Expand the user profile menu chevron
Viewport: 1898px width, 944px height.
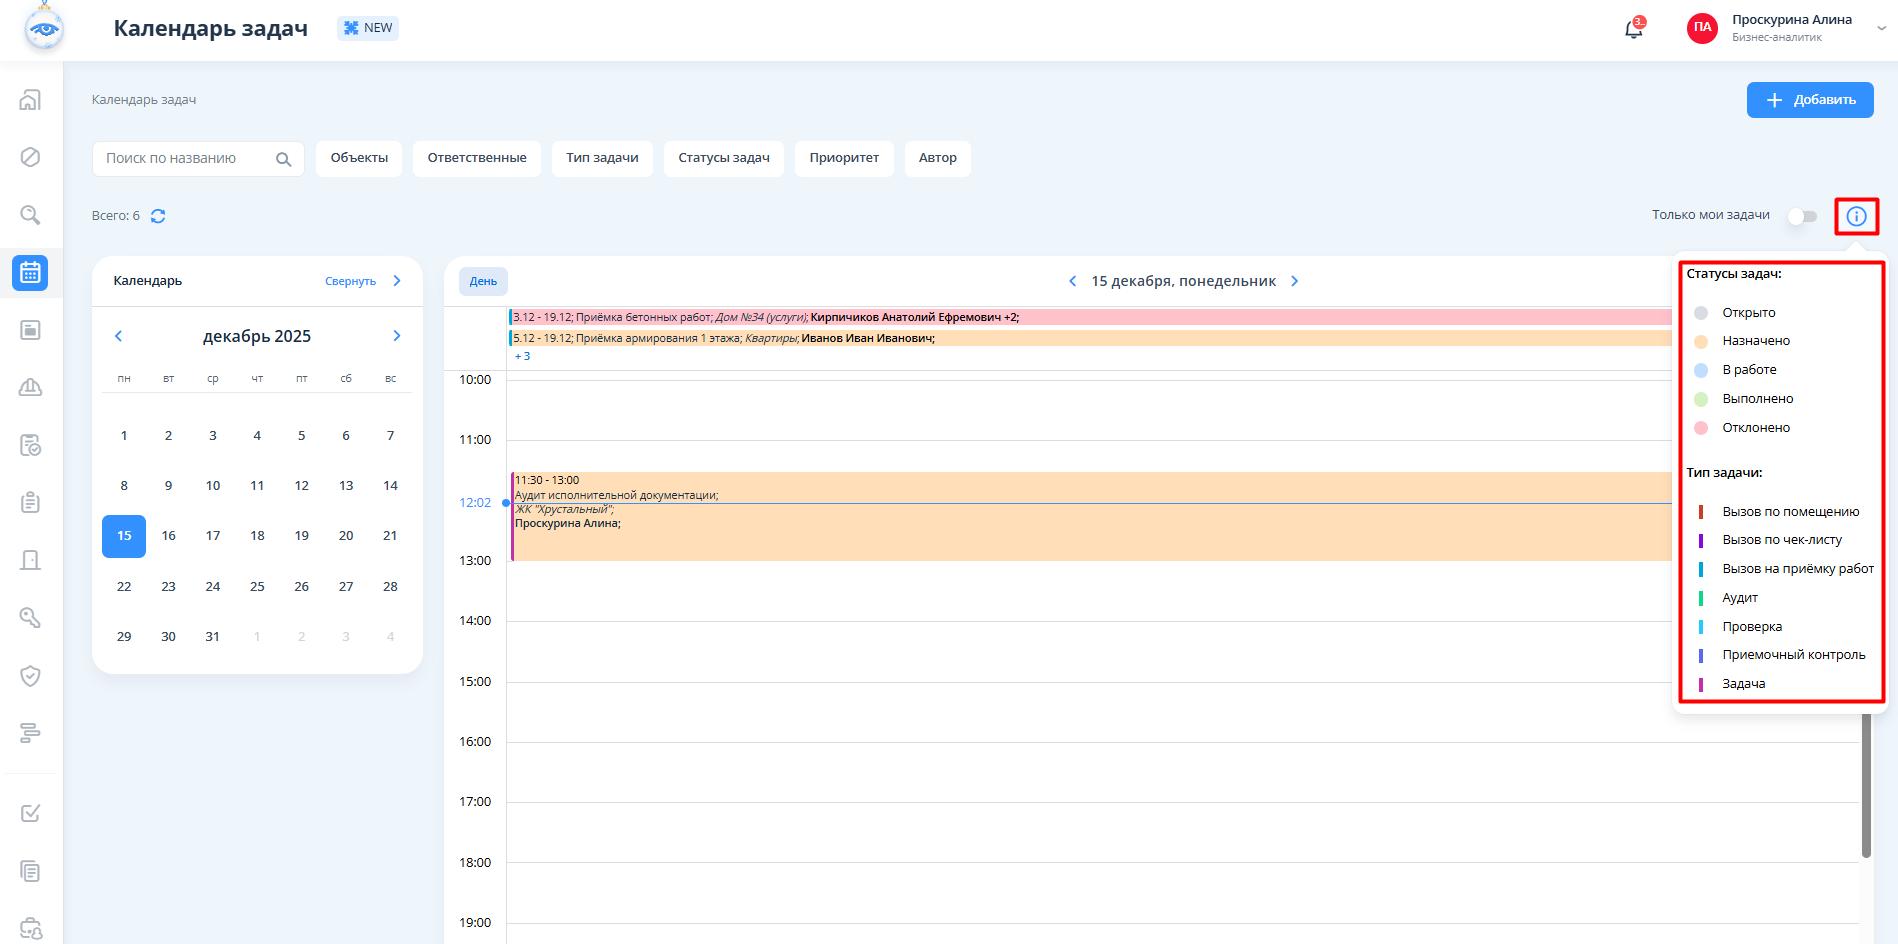(x=1881, y=29)
